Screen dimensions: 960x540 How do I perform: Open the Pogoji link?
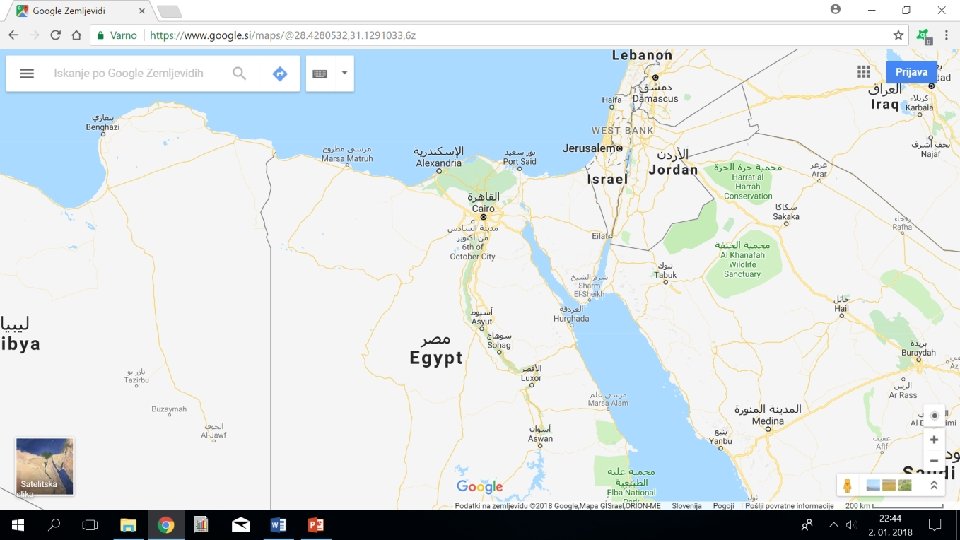[724, 506]
